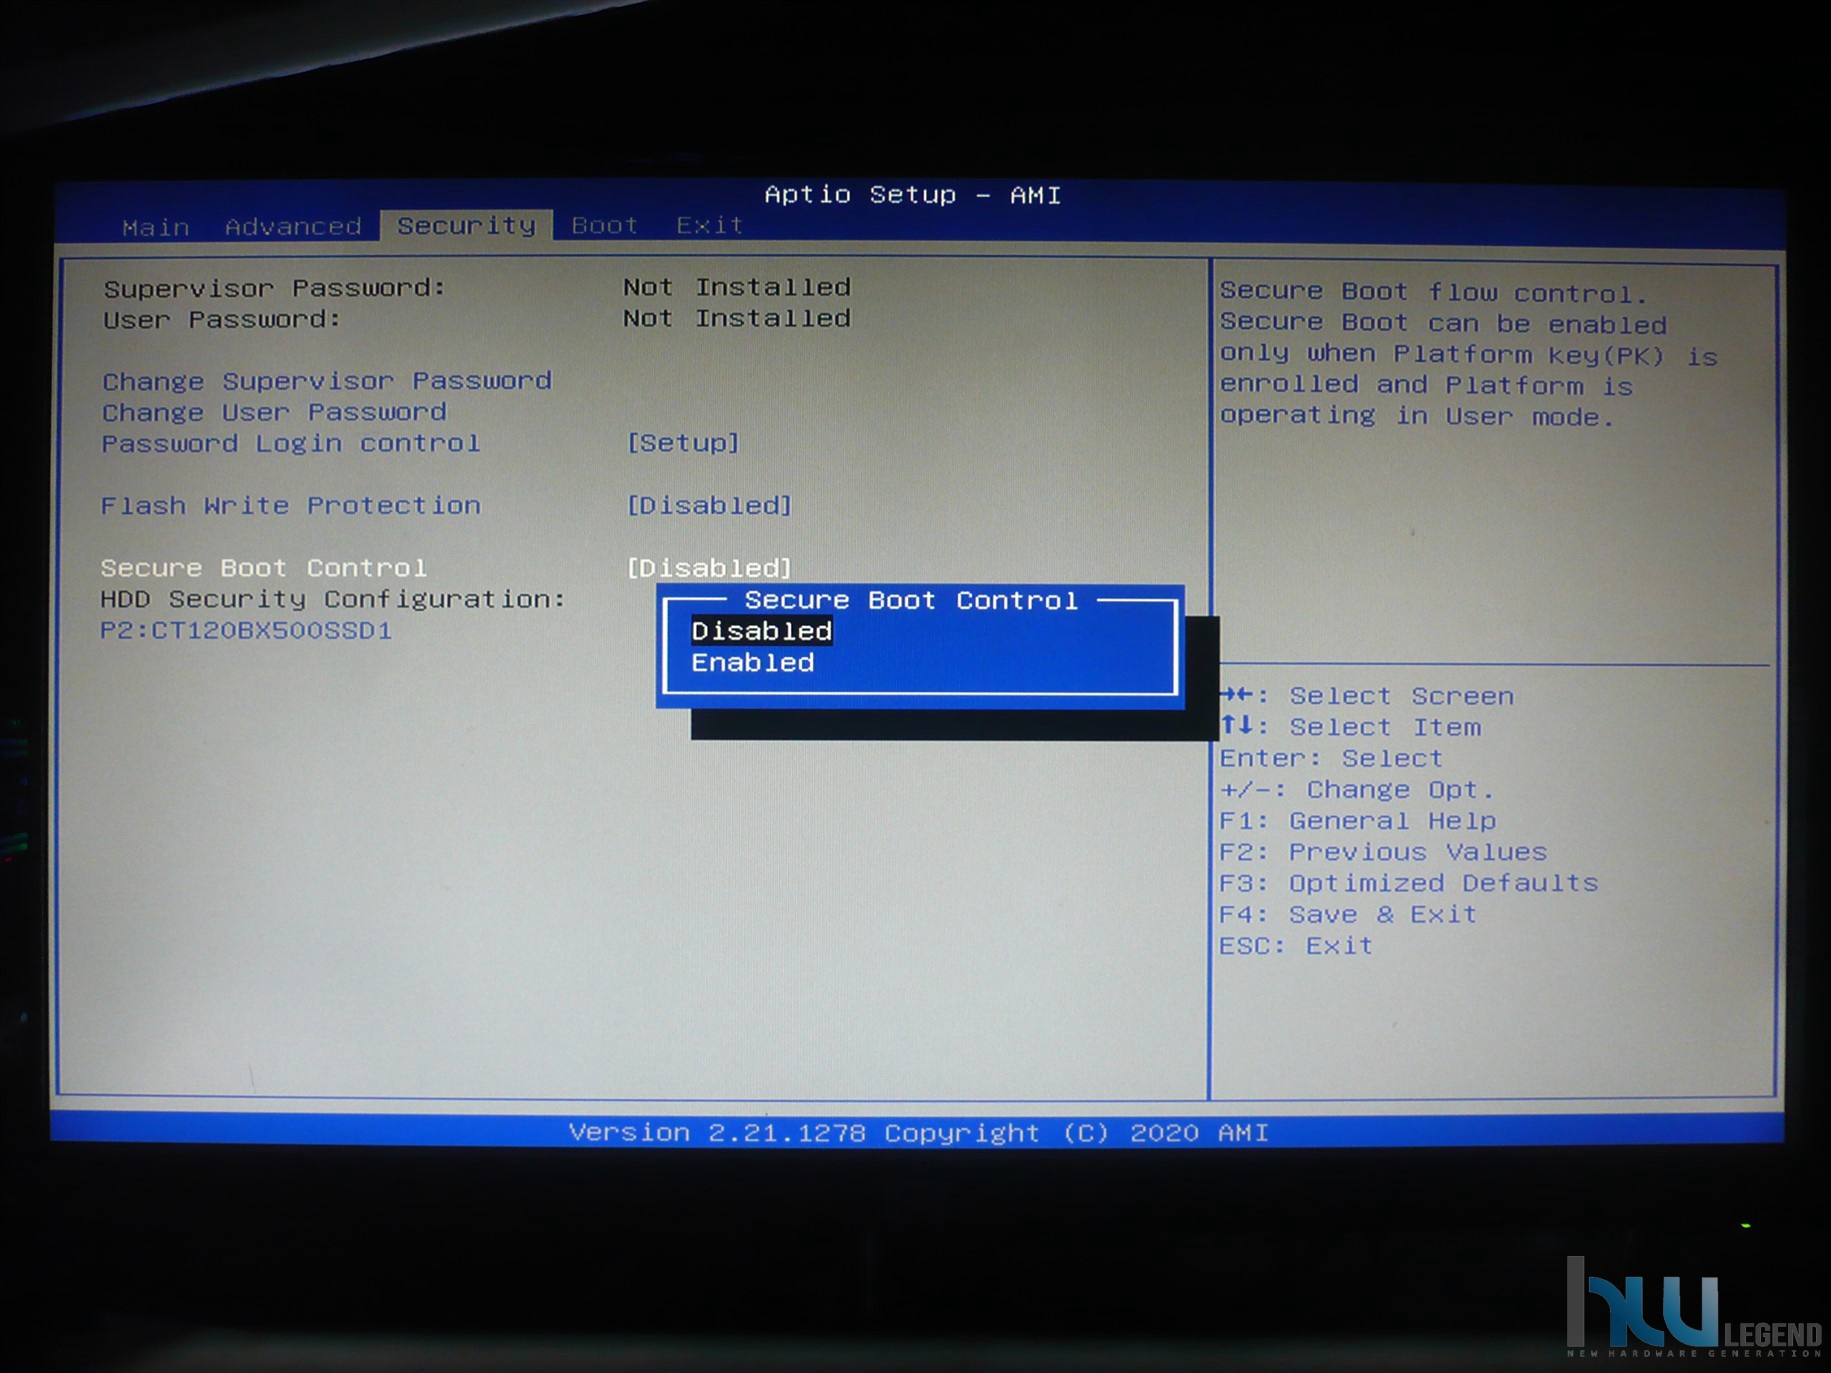Choose Enabled in Secure Boot Control popup
This screenshot has height=1373, width=1831.
click(753, 662)
